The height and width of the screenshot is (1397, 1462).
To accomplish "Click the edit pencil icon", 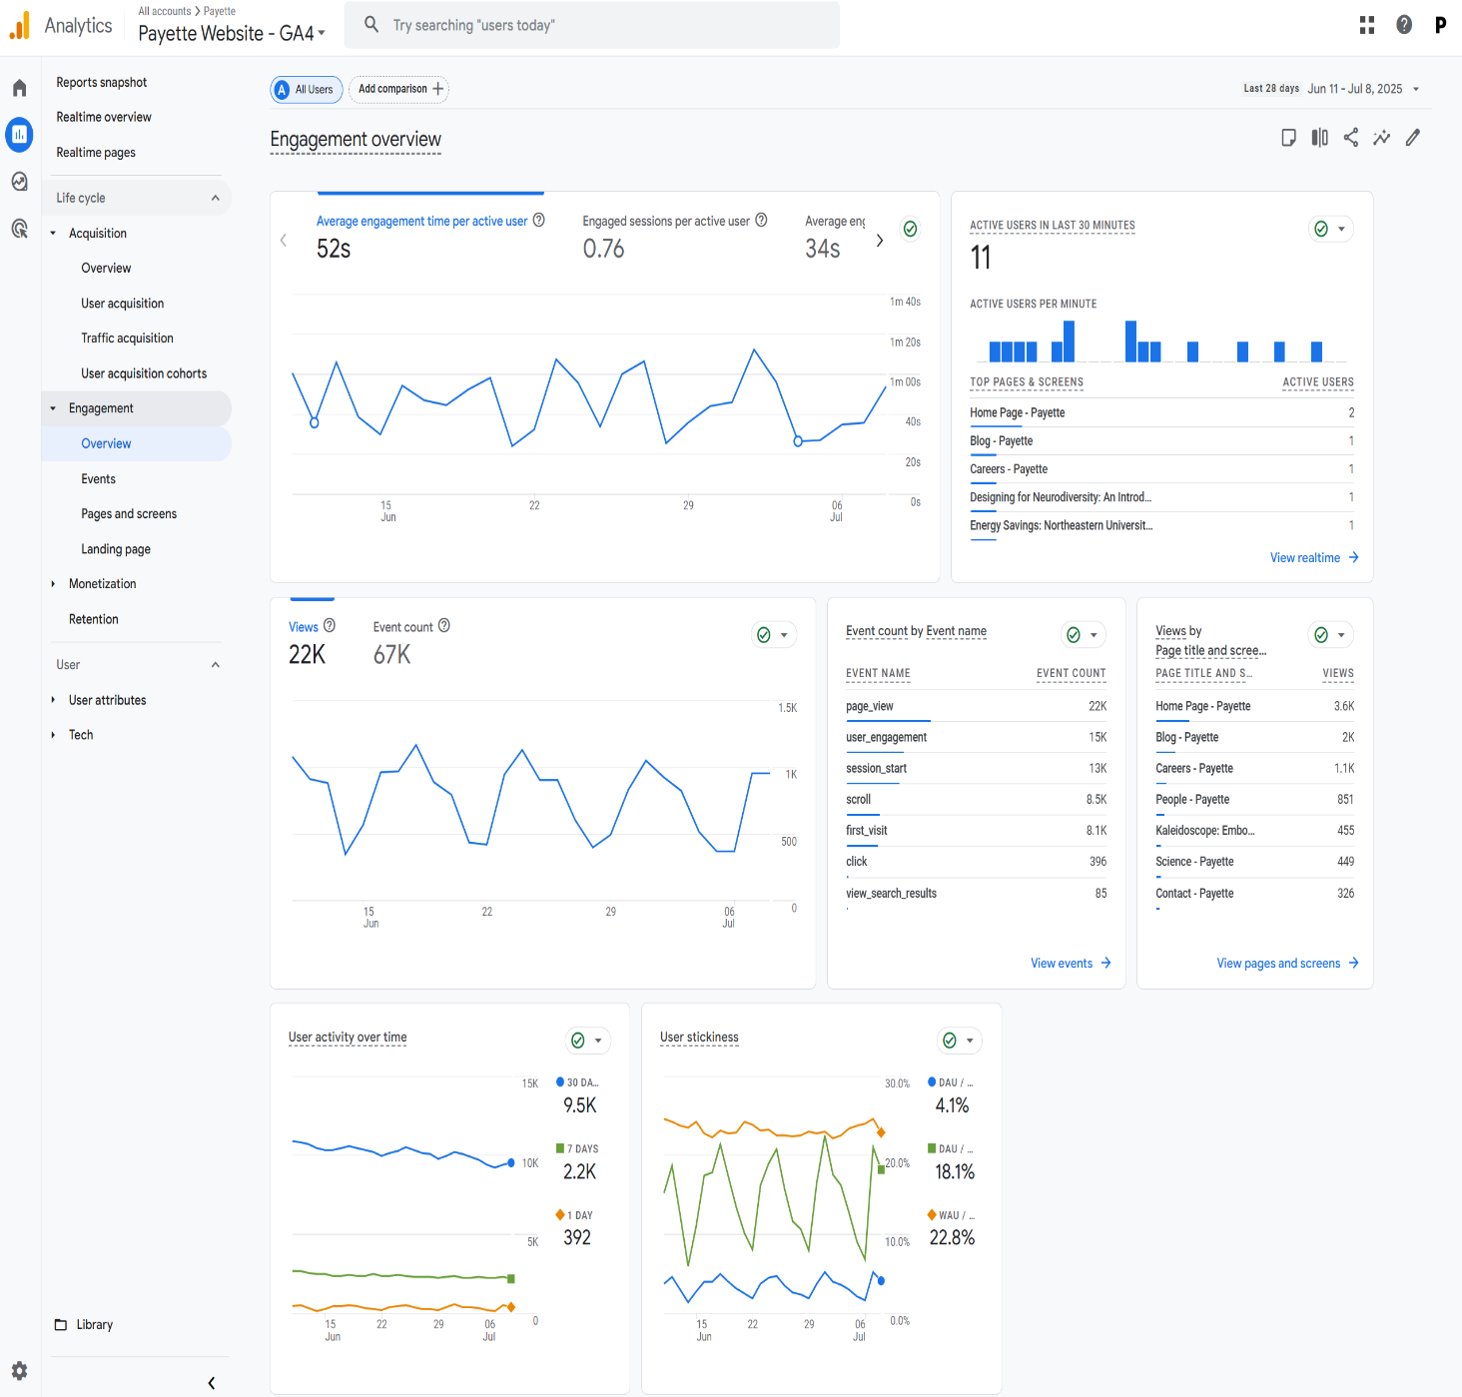I will click(x=1413, y=137).
